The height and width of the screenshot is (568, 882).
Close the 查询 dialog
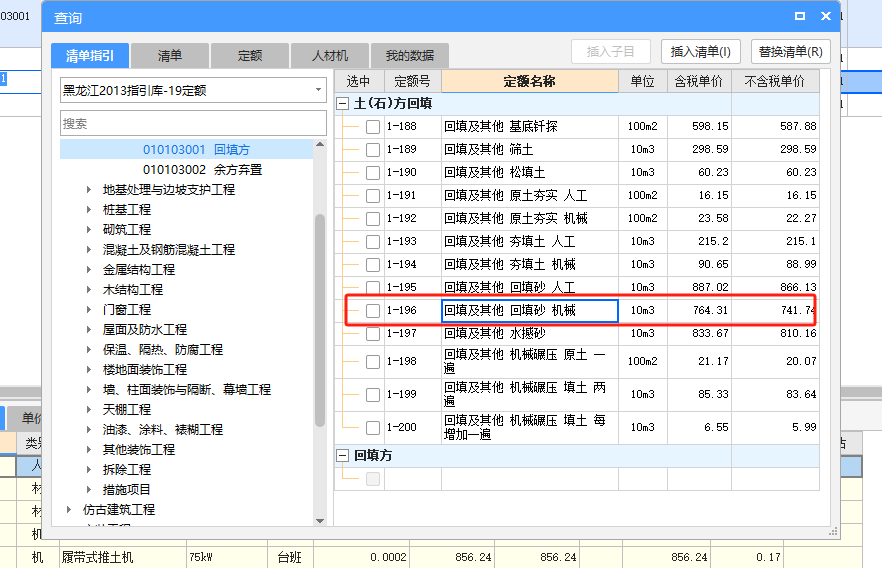click(826, 16)
